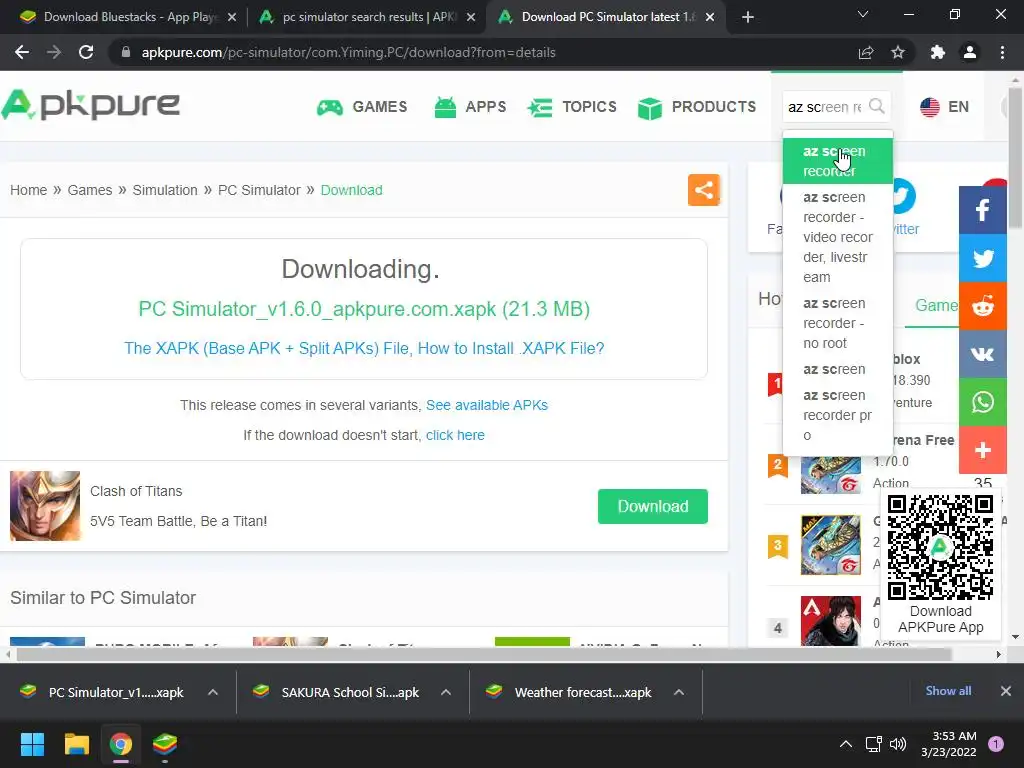1024x768 pixels.
Task: Click the 'click here' download link
Action: click(x=455, y=435)
